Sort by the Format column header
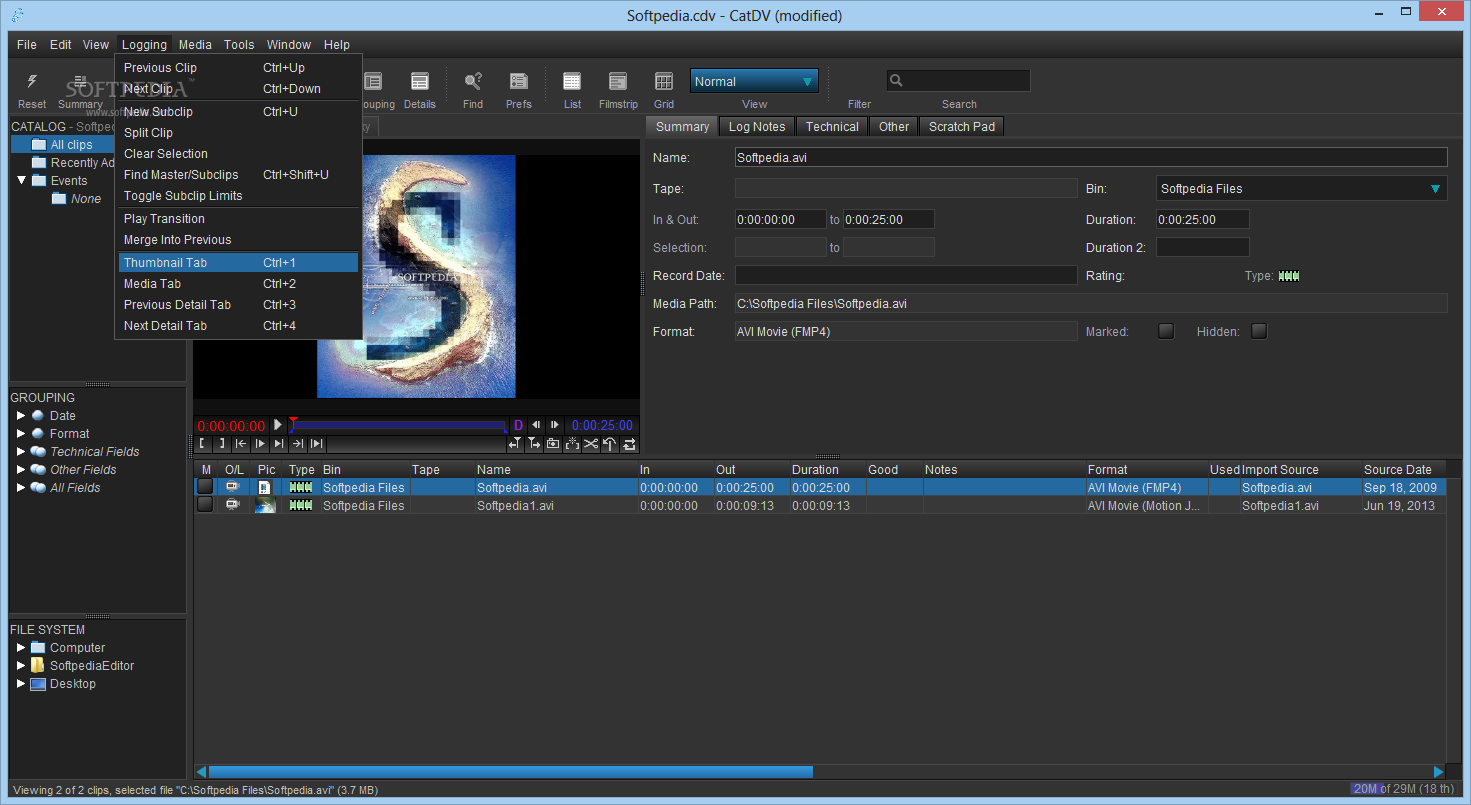This screenshot has height=805, width=1471. [x=1146, y=469]
